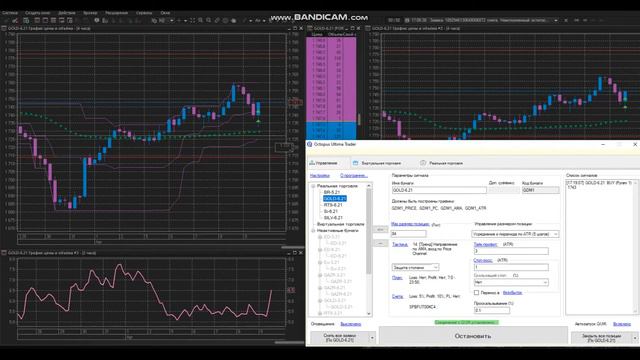
Task: Click the GOLD-6.21 order book window title
Action: (x=329, y=29)
